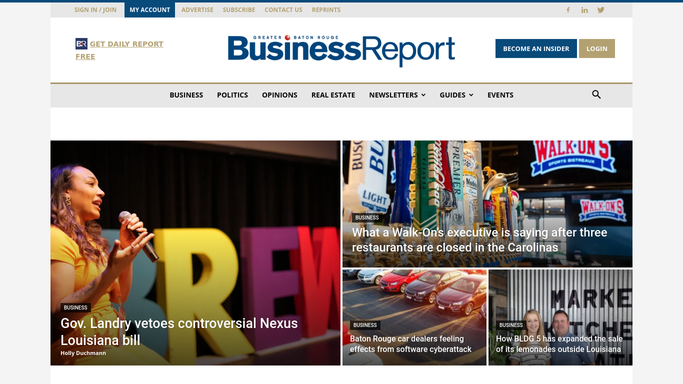The height and width of the screenshot is (384, 683).
Task: Open the Walk-On's executive article
Action: click(479, 240)
